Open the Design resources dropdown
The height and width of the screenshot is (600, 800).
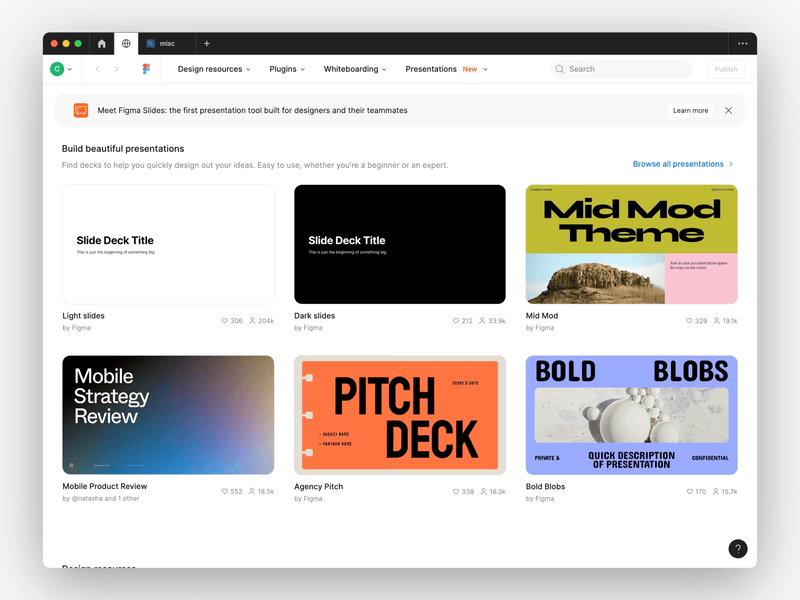coord(214,69)
